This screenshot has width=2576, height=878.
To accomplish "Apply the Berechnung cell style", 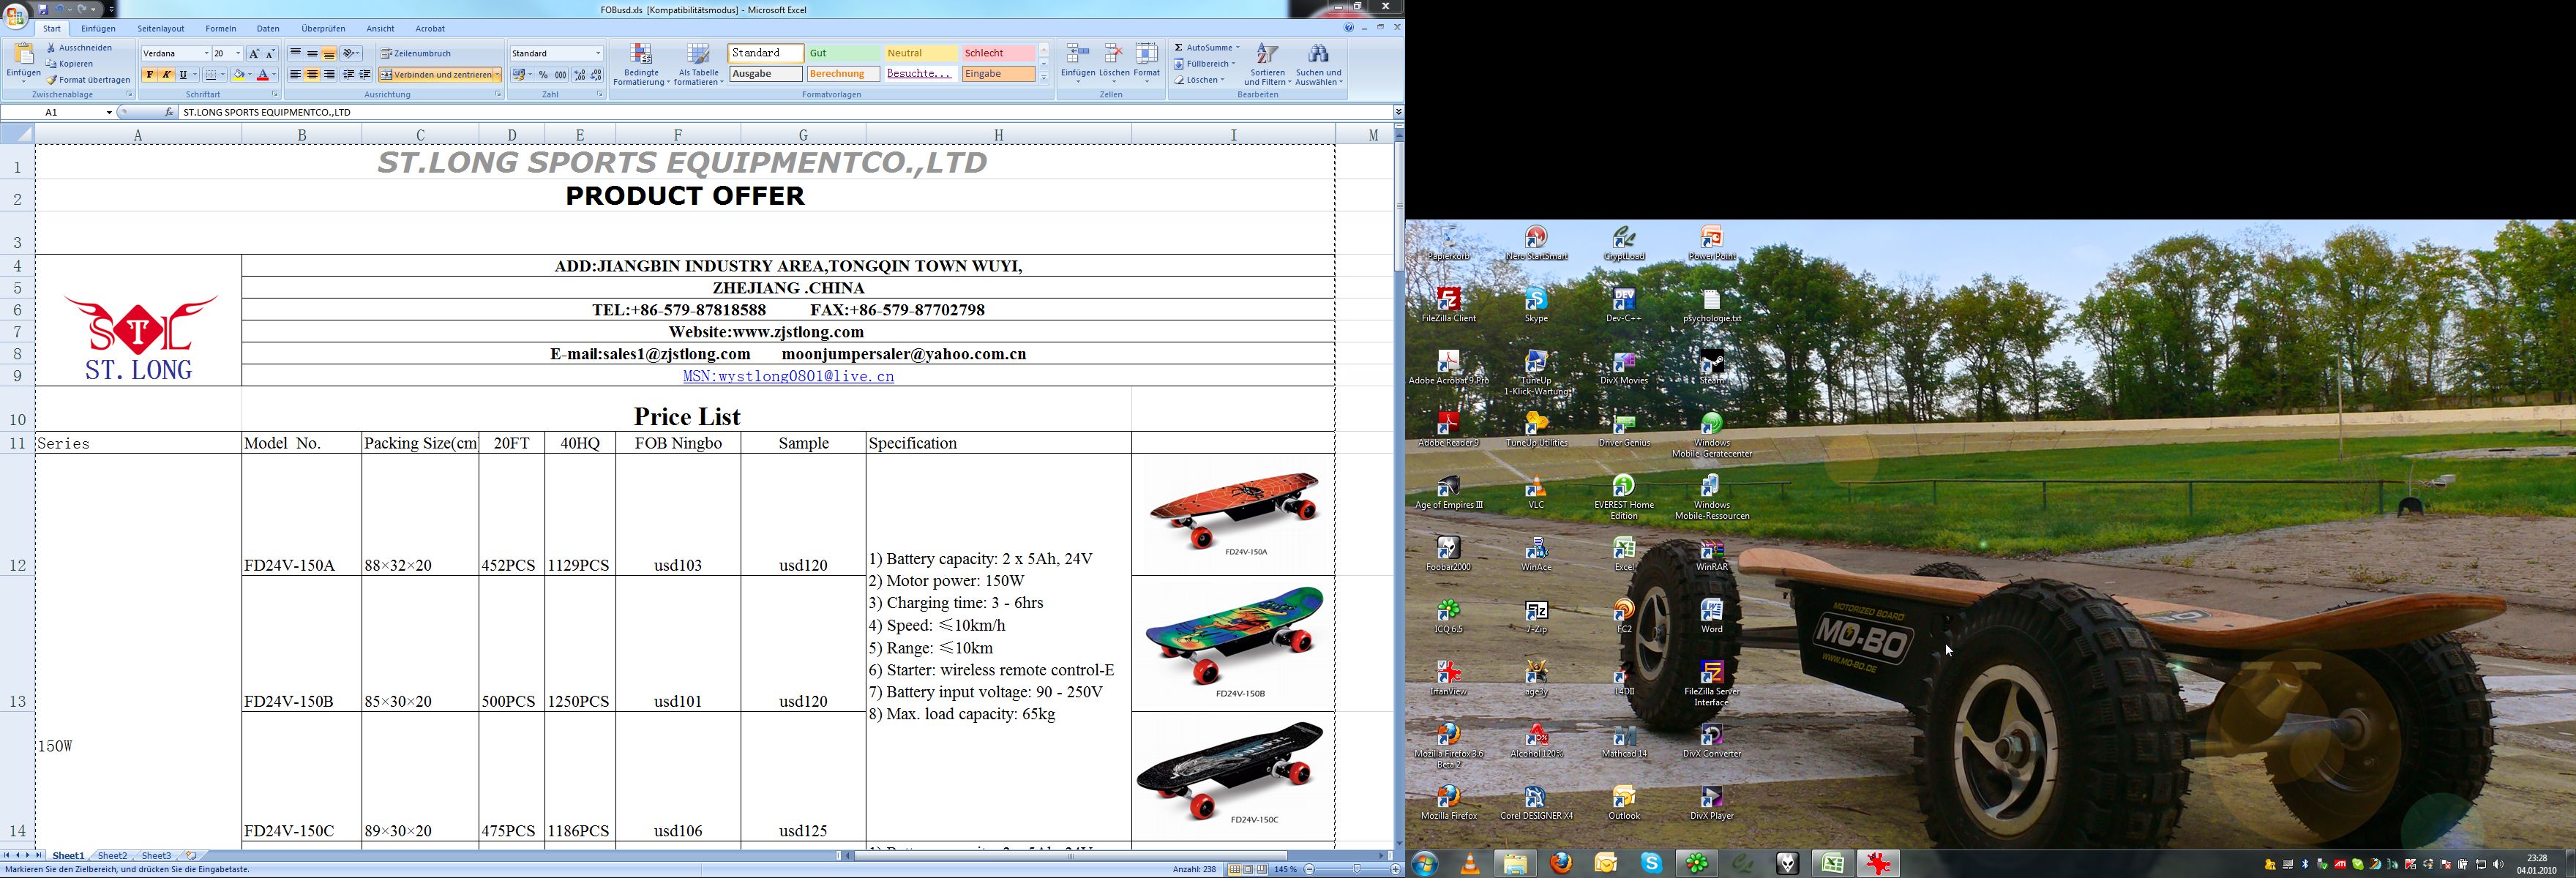I will 843,74.
